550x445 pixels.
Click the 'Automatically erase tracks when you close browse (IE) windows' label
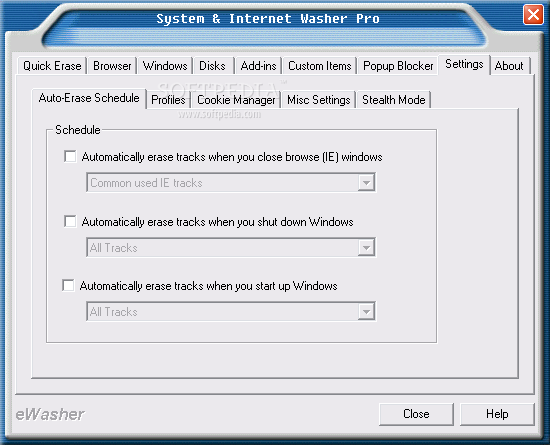232,157
